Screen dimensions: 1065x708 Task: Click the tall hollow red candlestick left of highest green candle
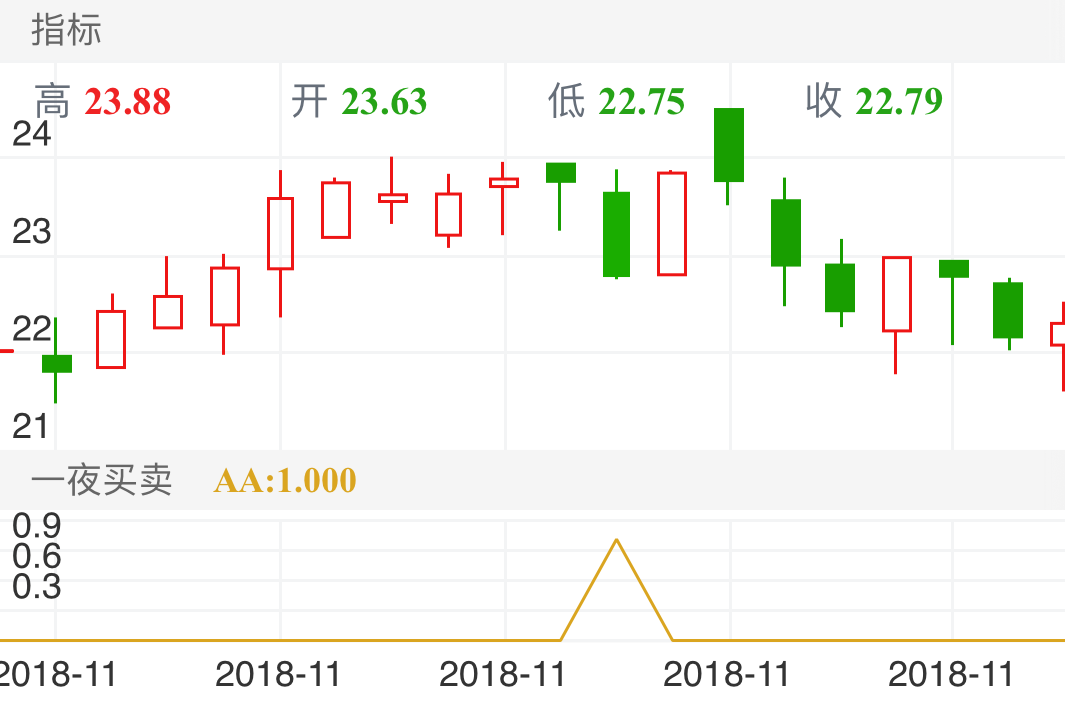pos(672,224)
